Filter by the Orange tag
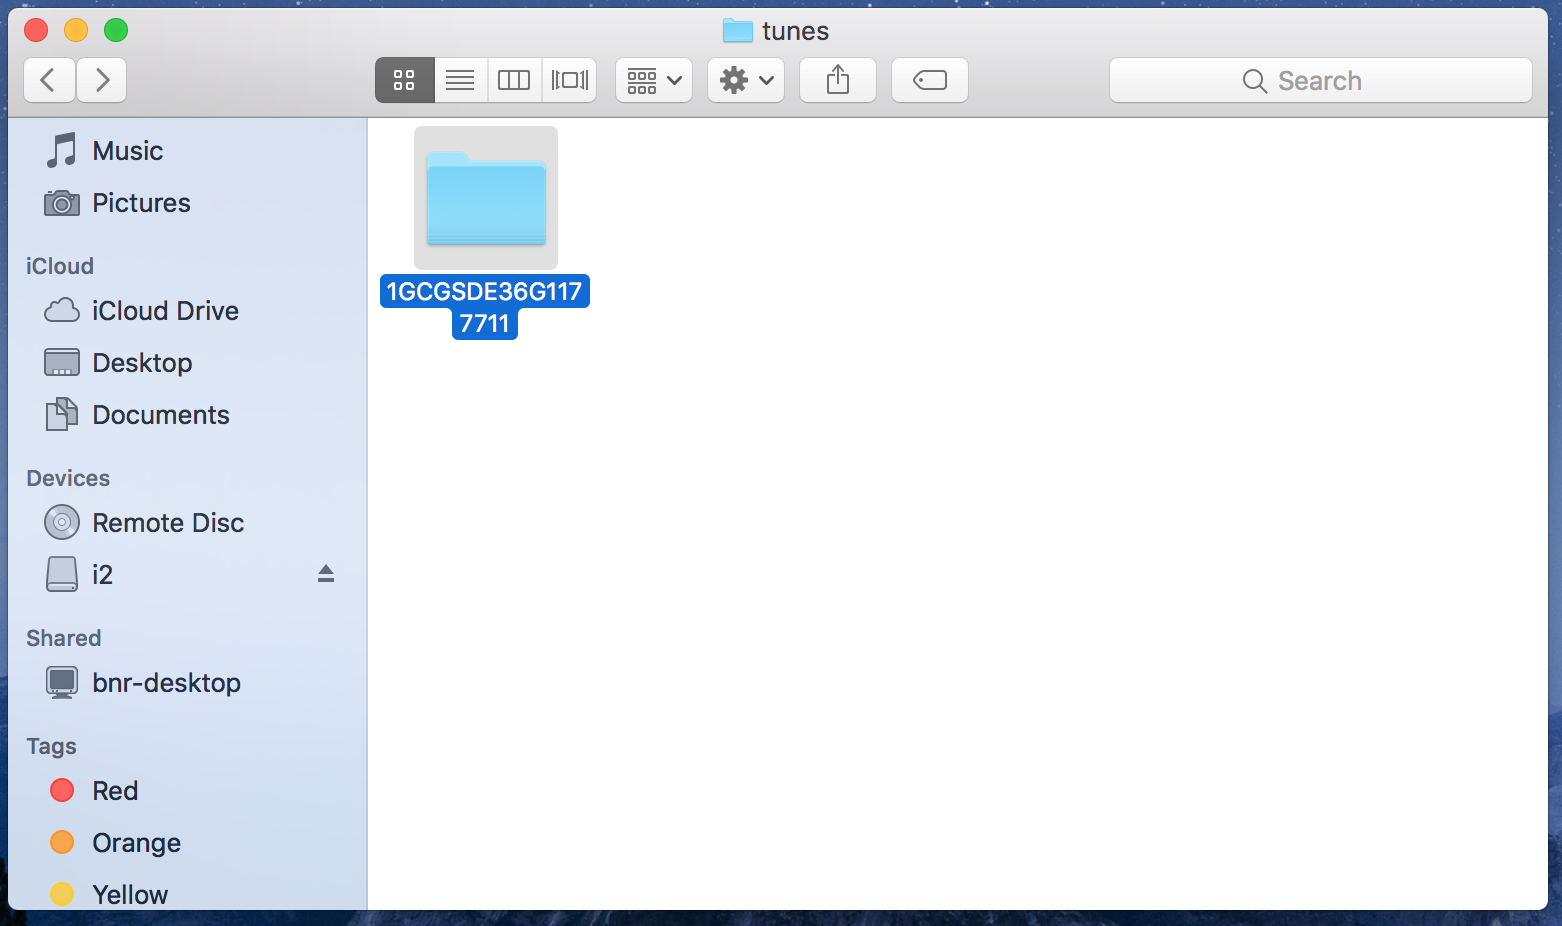 187,843
